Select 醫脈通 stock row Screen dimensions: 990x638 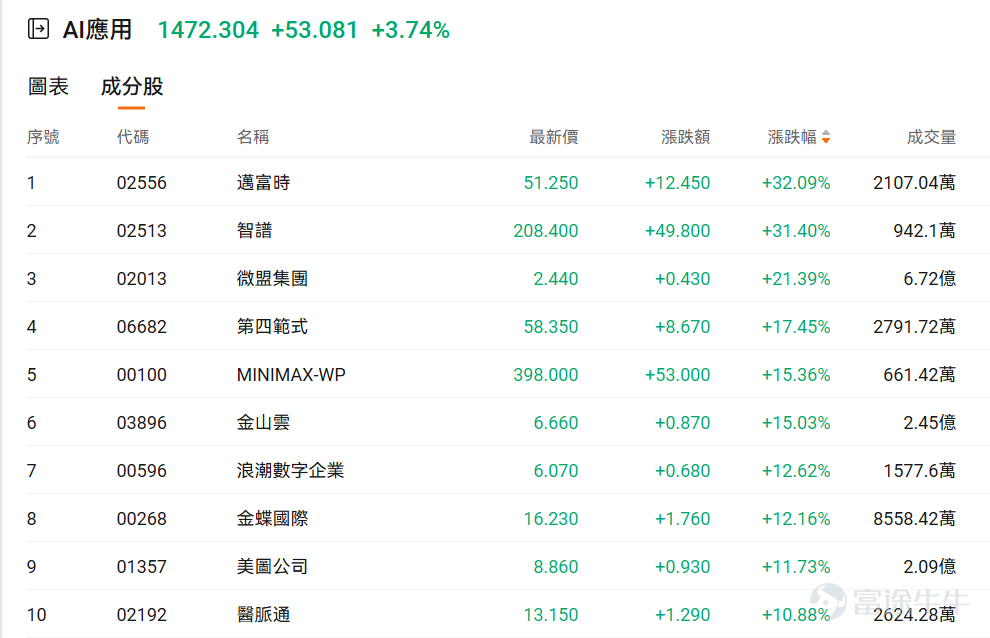491,615
